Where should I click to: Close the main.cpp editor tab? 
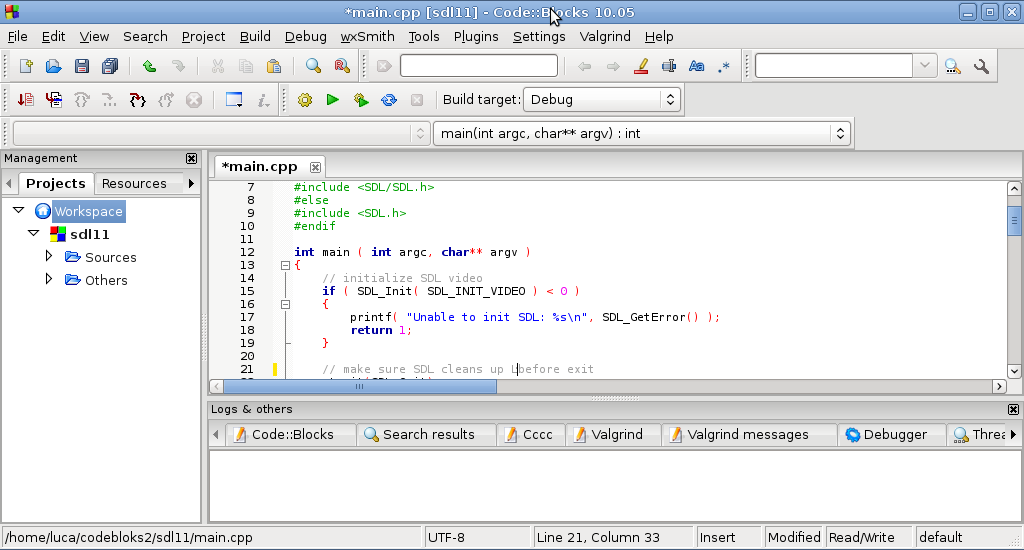tap(315, 167)
